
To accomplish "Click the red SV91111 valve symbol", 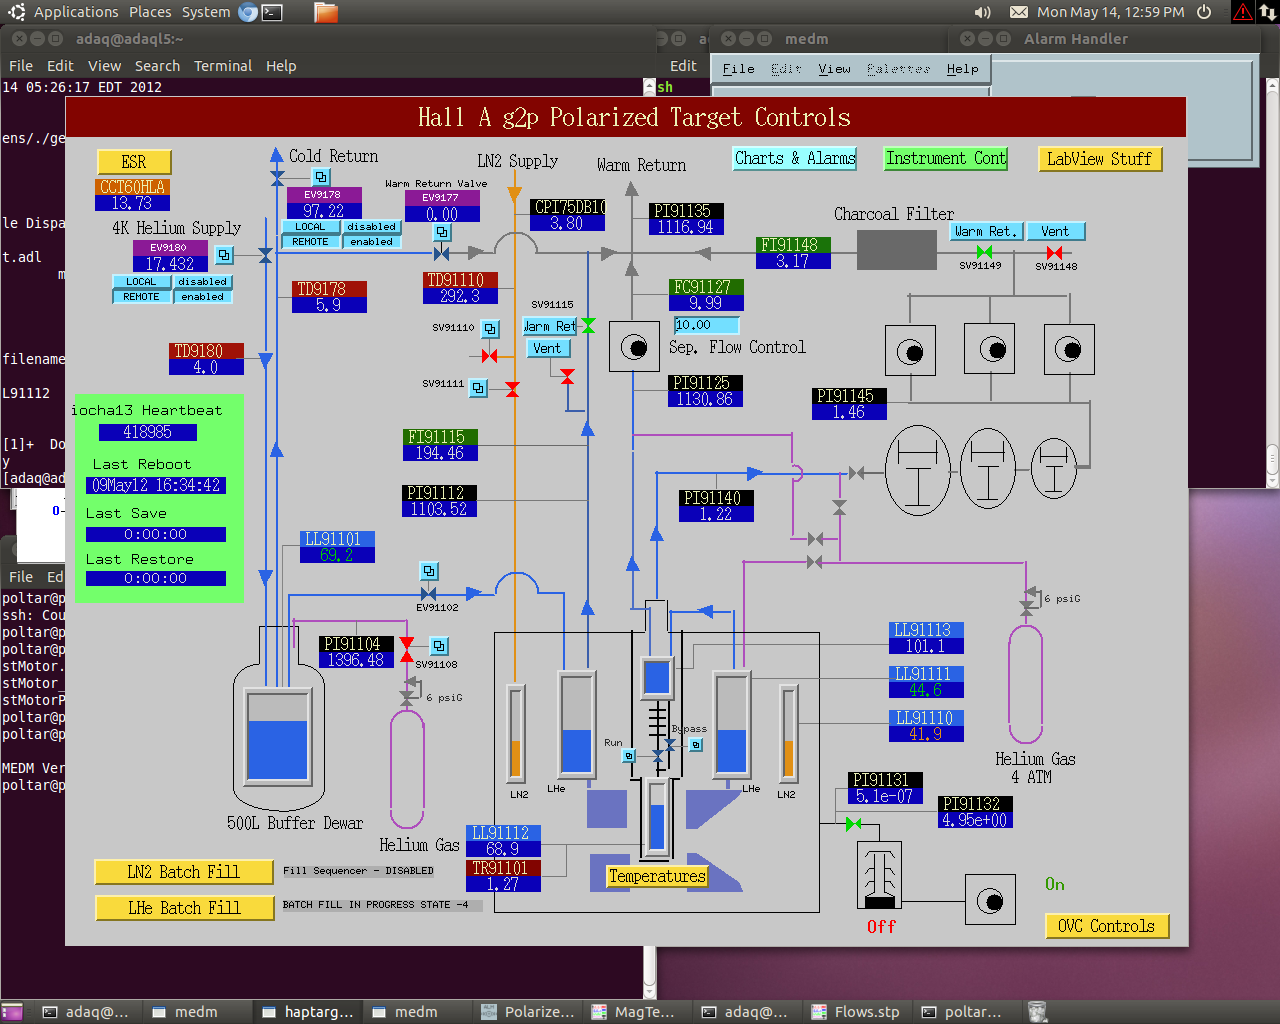I will pos(512,389).
